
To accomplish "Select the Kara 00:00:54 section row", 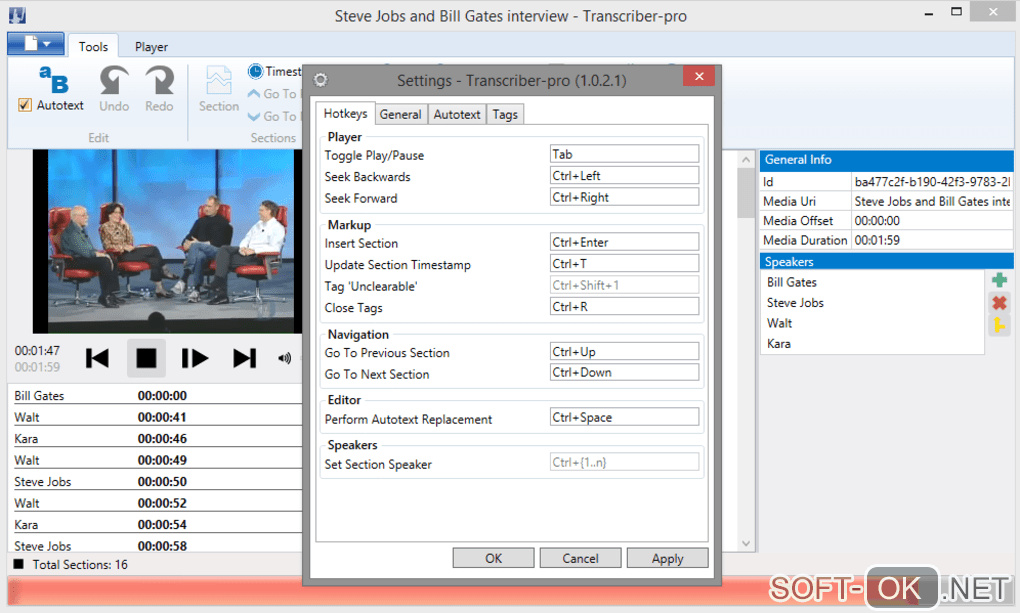I will pos(157,524).
